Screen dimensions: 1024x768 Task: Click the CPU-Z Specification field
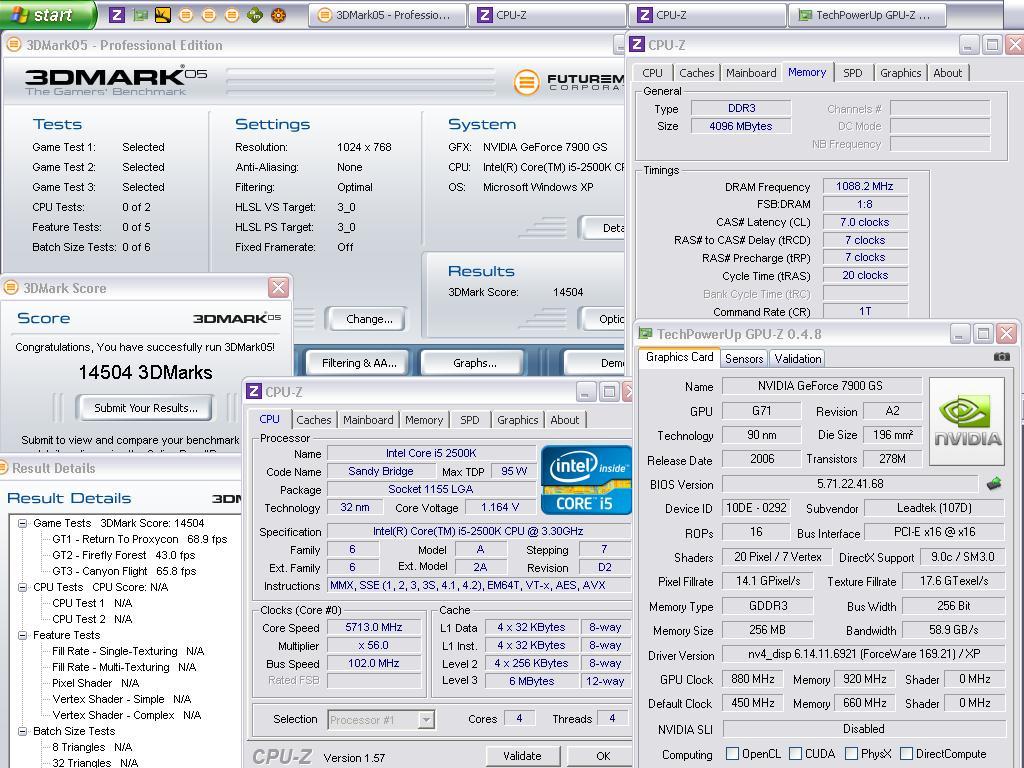pos(479,532)
